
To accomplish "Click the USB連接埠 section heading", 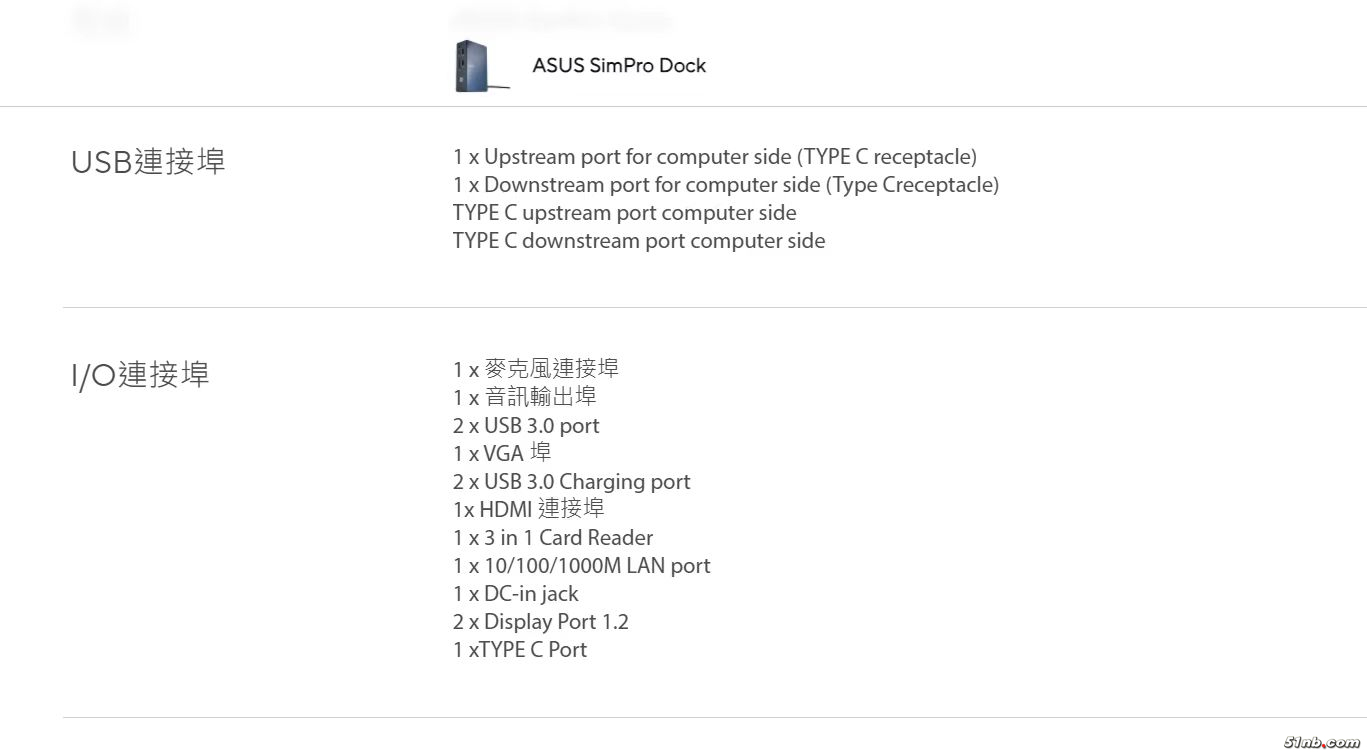I will click(x=148, y=162).
